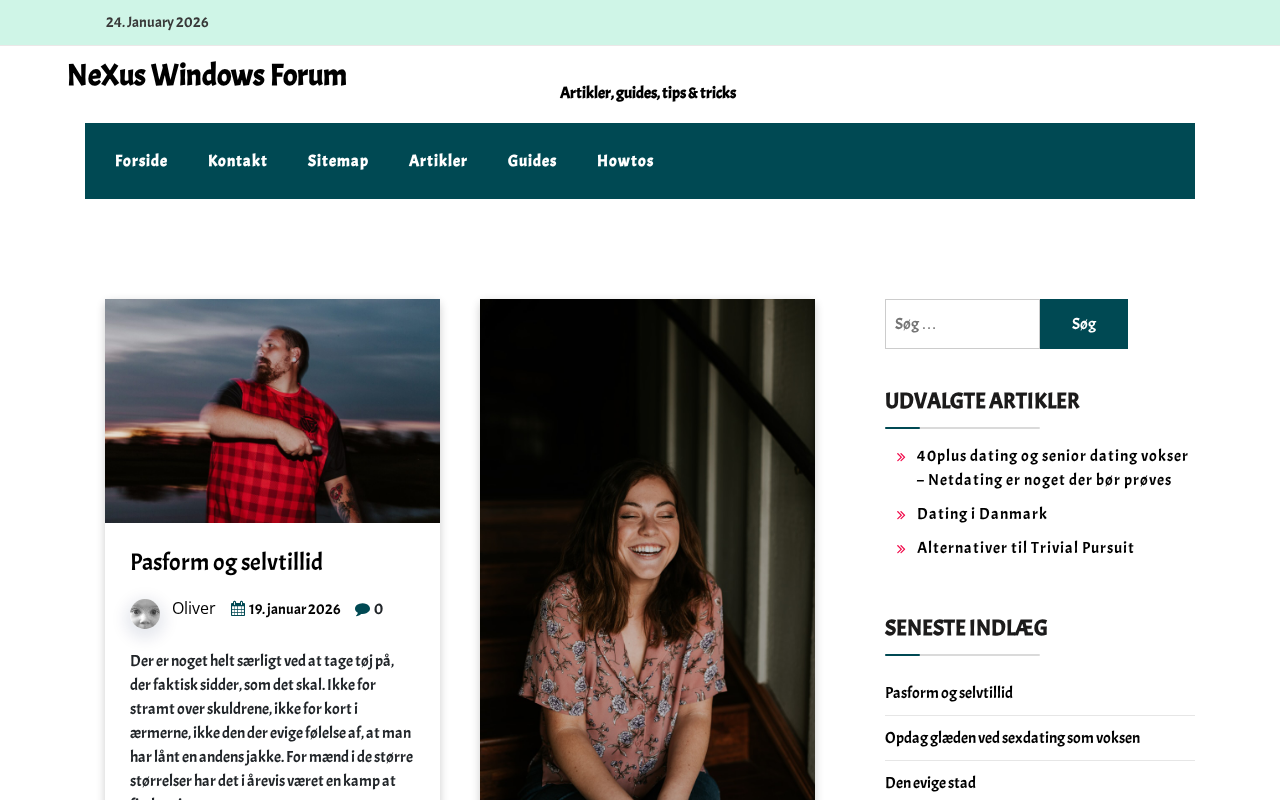
Task: Select the Howtos navigation item
Action: [x=625, y=161]
